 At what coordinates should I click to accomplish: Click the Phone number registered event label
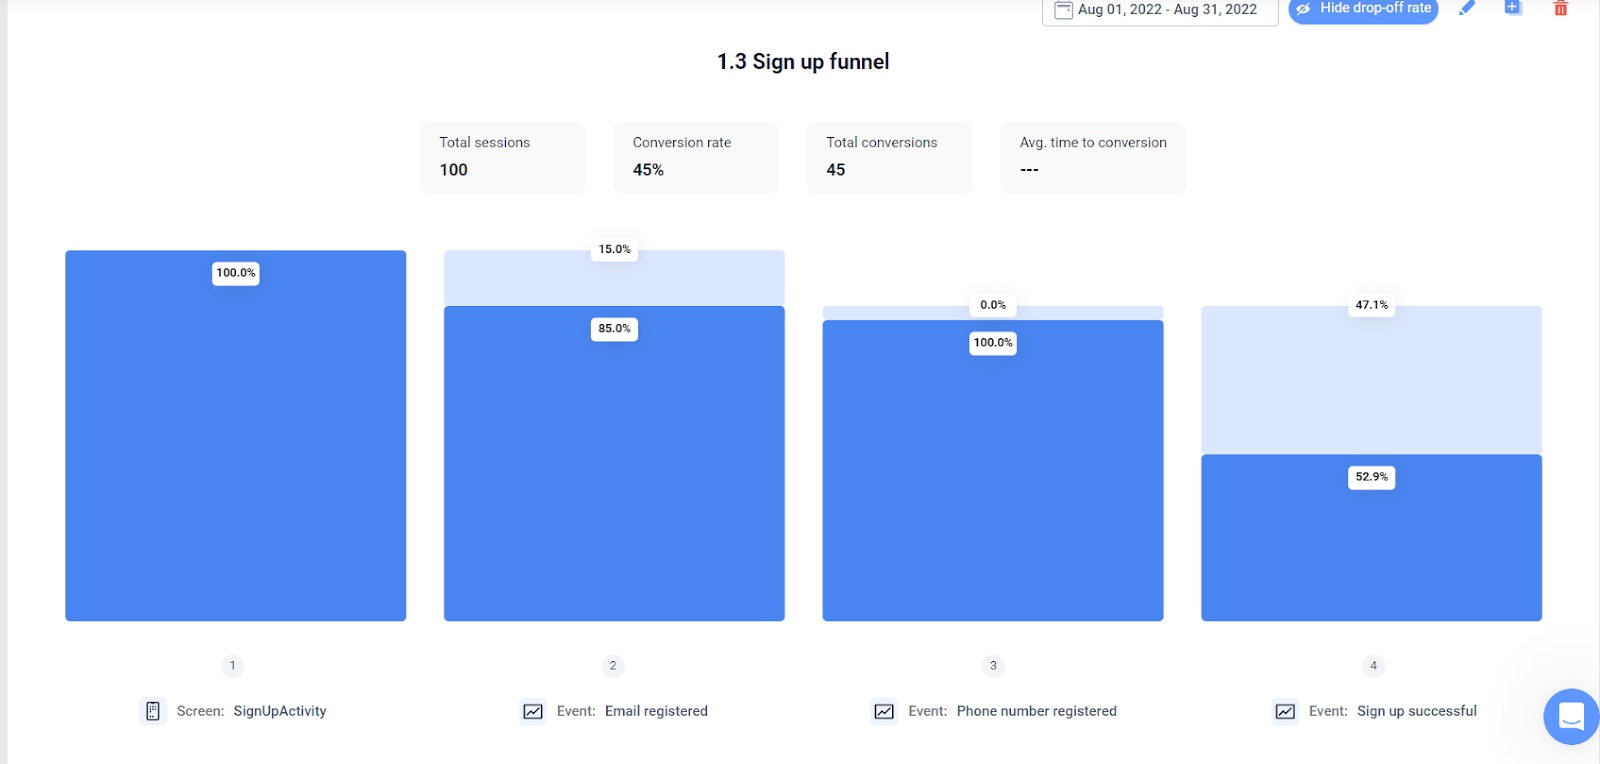pos(1036,711)
